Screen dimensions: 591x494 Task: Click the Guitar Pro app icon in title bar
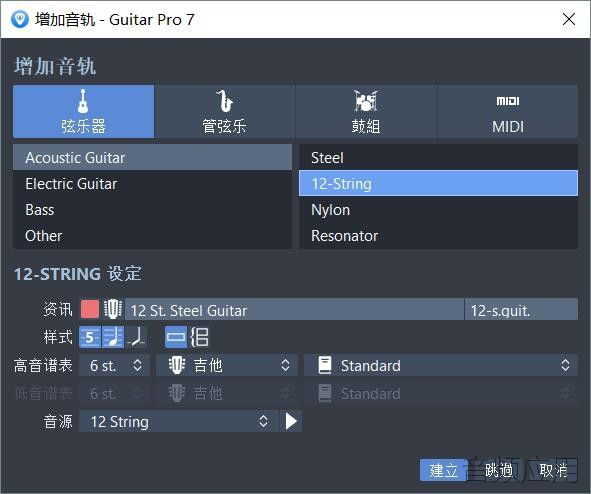point(20,19)
